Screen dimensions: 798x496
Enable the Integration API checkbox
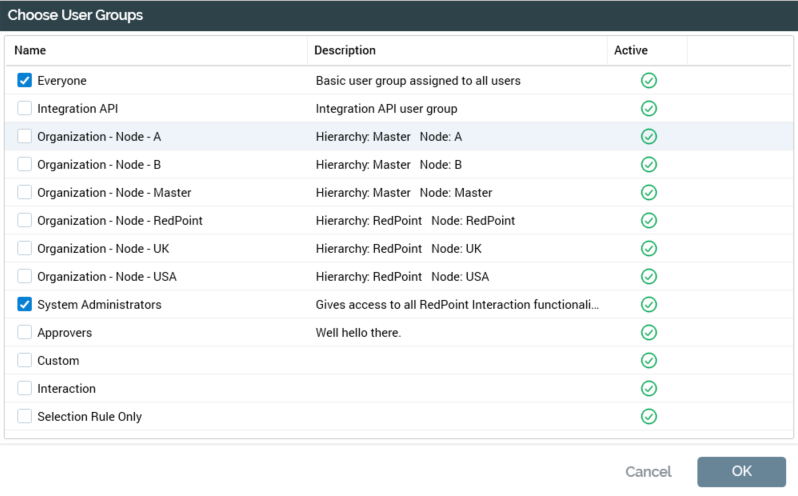[x=25, y=108]
